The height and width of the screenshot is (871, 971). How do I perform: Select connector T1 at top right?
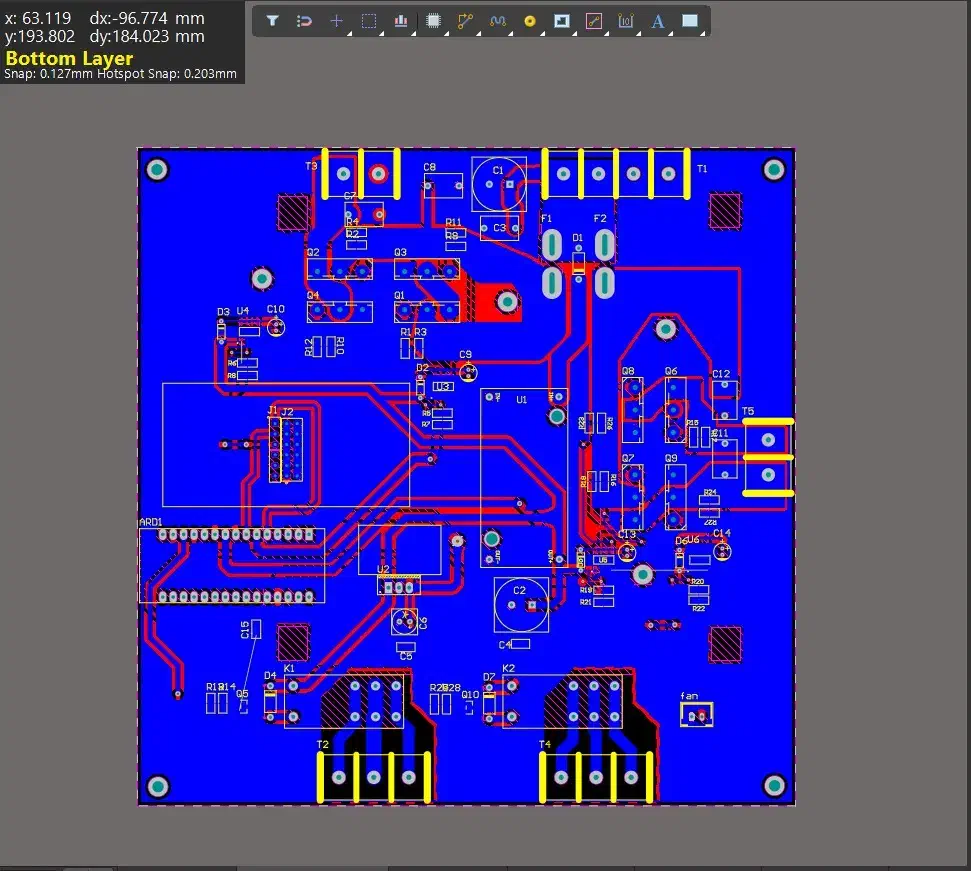617,172
